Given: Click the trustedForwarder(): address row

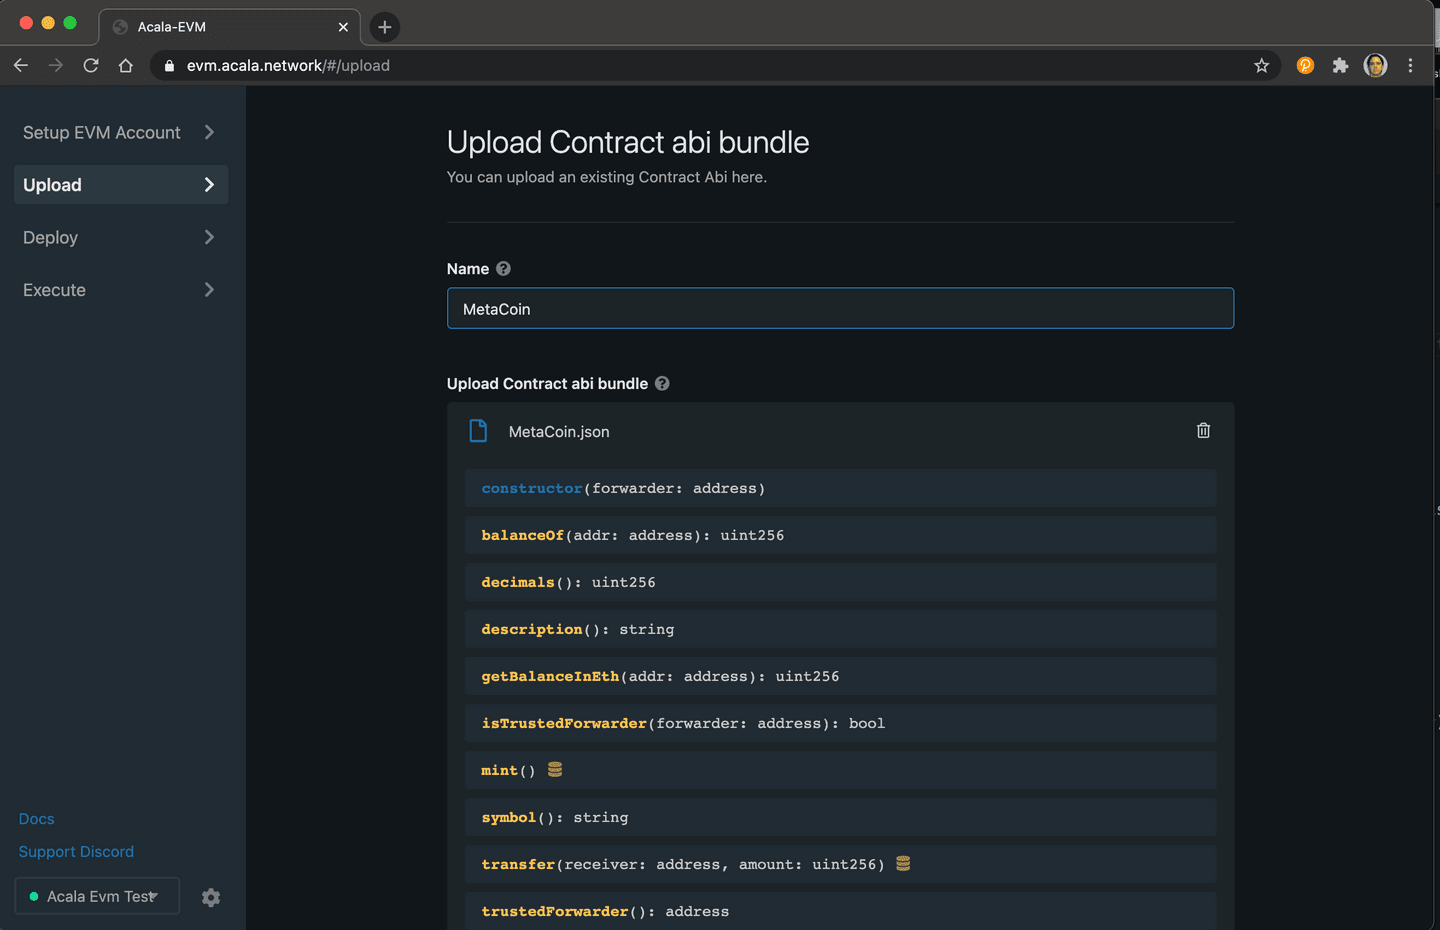Looking at the screenshot, I should 841,911.
